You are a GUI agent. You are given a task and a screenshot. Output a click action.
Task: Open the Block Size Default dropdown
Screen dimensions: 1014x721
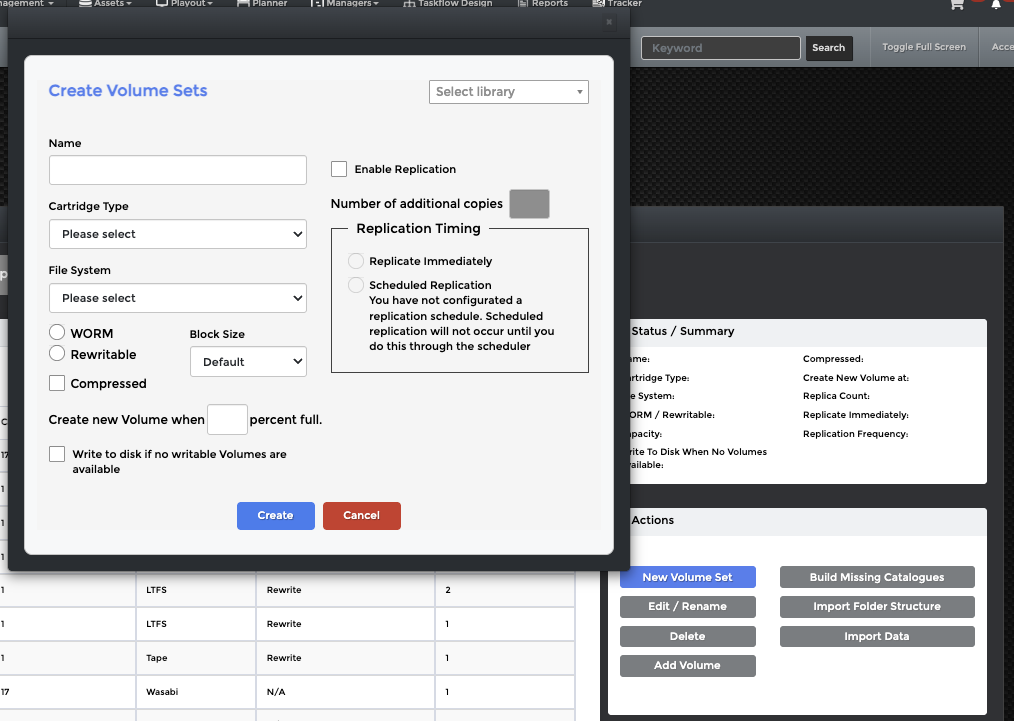tap(248, 362)
